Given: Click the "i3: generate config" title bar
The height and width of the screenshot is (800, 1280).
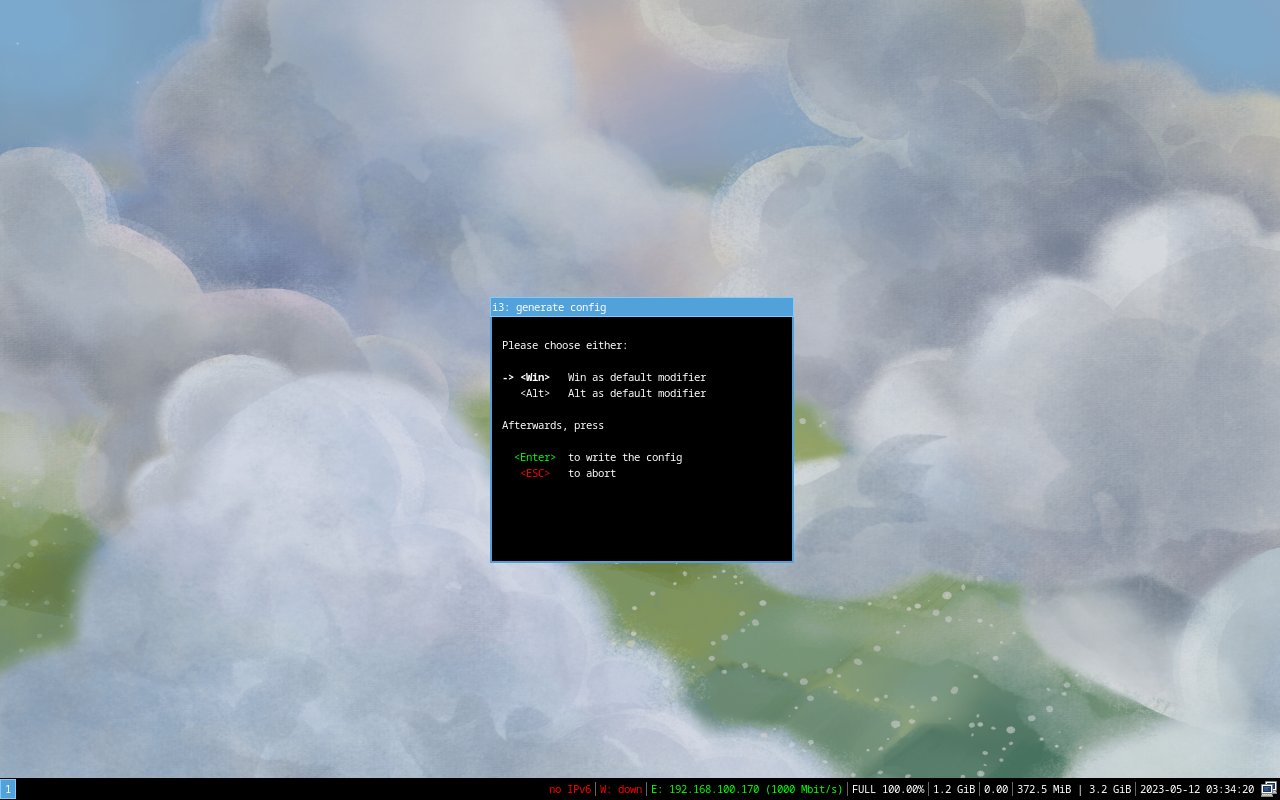Looking at the screenshot, I should coord(642,307).
